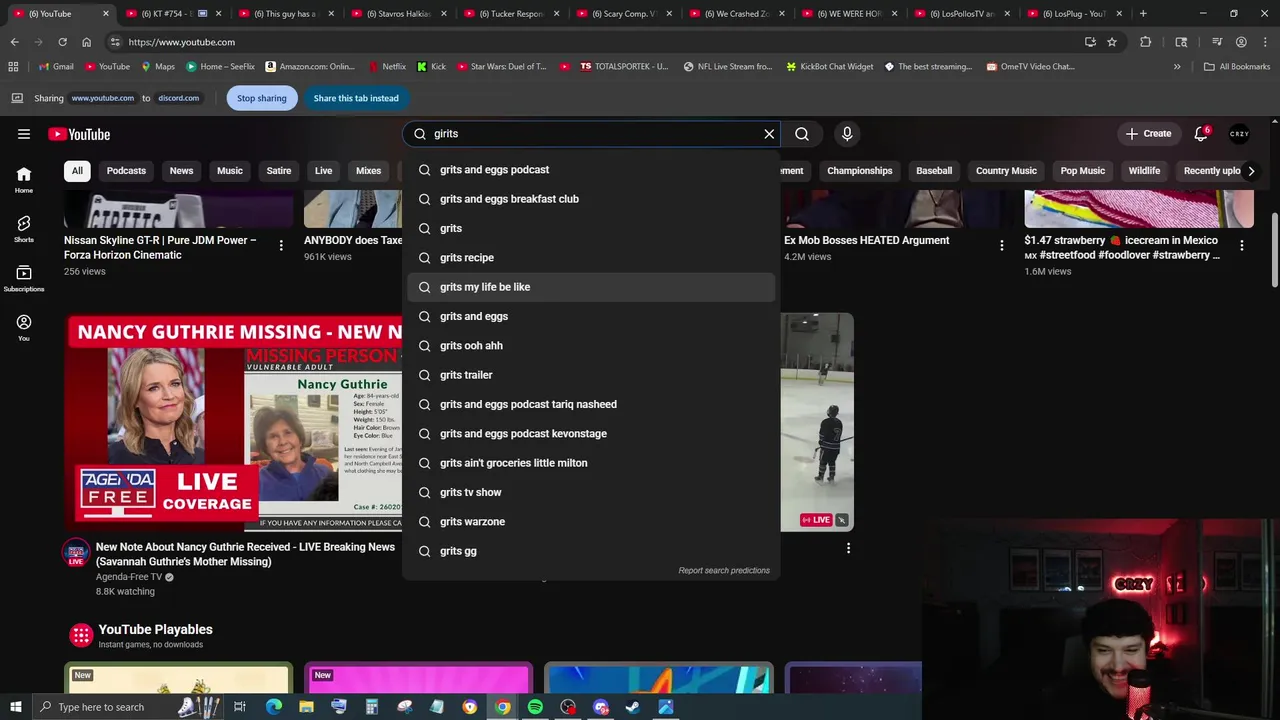The height and width of the screenshot is (720, 1280).
Task: Choose suggestion grits my life be like
Action: pyautogui.click(x=591, y=287)
